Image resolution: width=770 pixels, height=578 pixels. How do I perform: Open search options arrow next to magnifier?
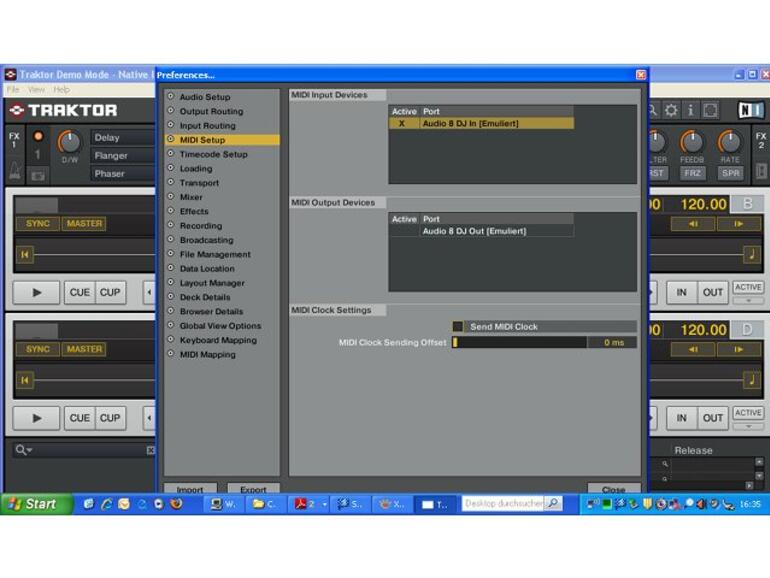pos(29,450)
